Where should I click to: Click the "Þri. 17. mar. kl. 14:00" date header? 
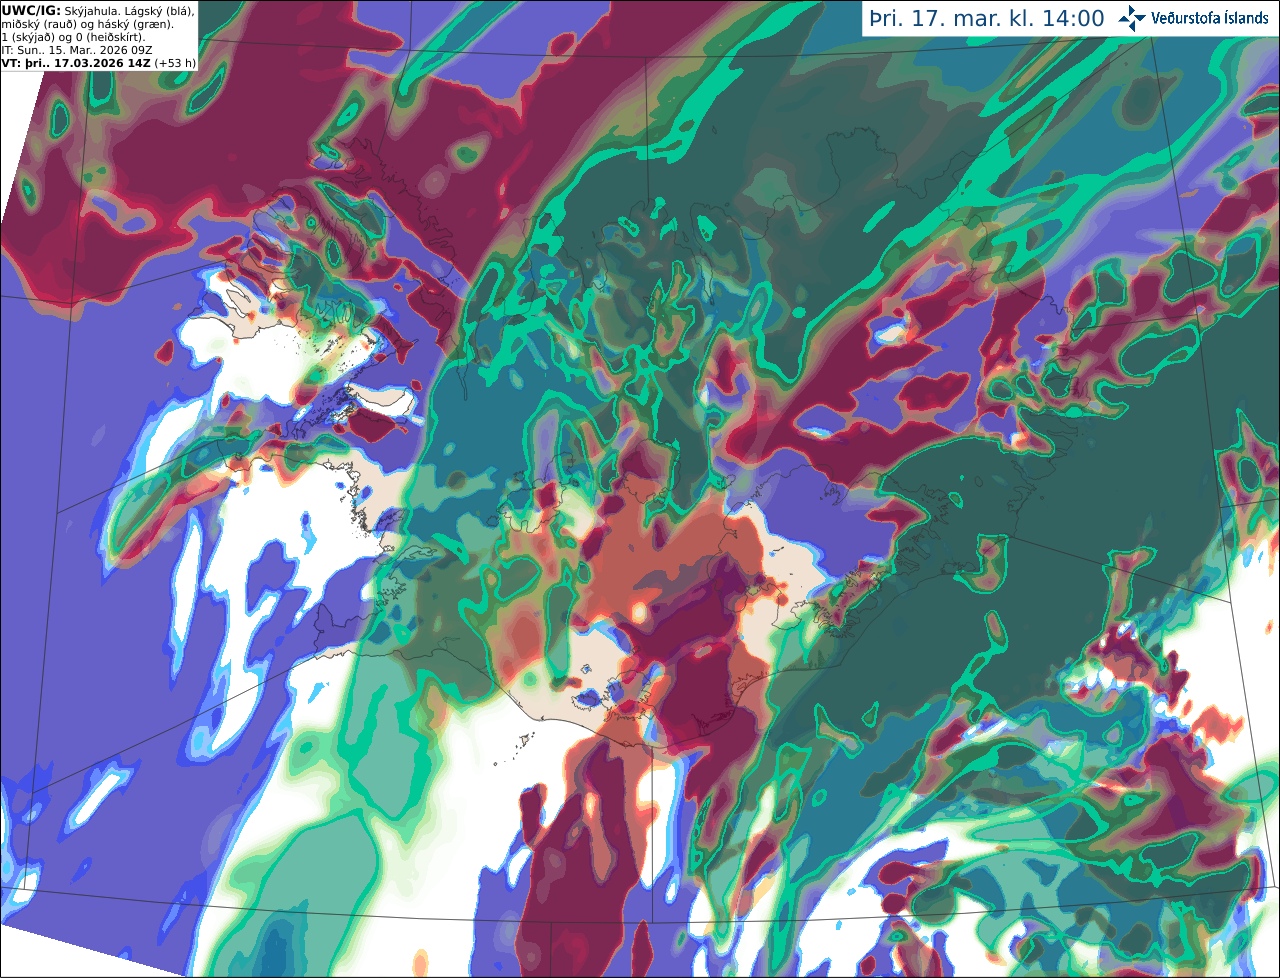[x=987, y=19]
